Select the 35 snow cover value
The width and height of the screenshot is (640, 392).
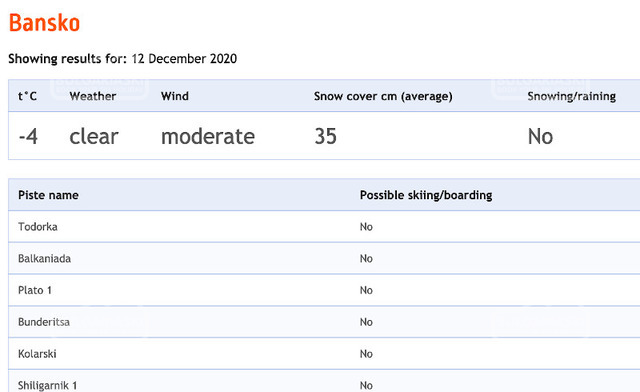tap(325, 136)
